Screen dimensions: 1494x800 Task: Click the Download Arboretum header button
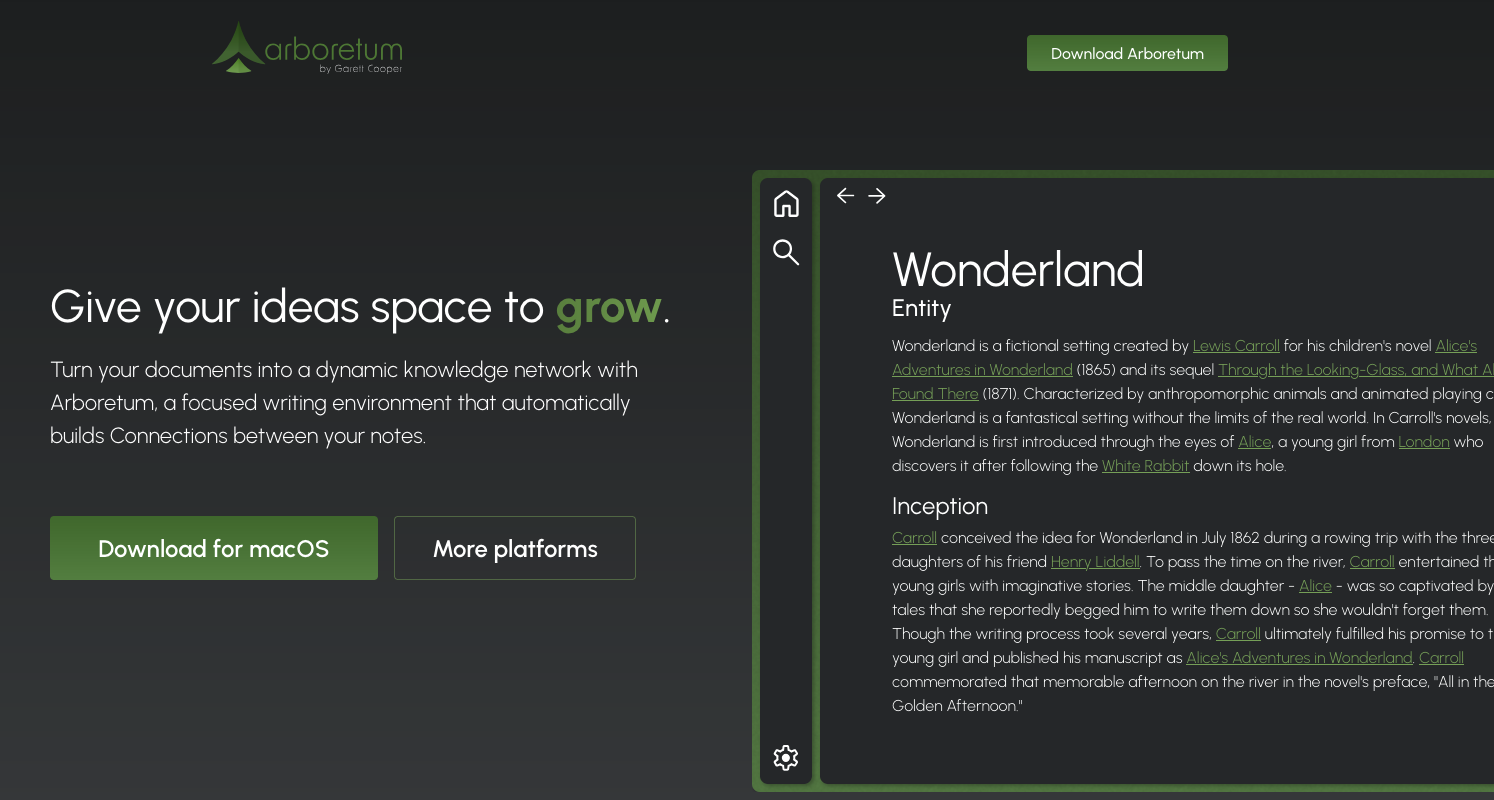(x=1127, y=53)
